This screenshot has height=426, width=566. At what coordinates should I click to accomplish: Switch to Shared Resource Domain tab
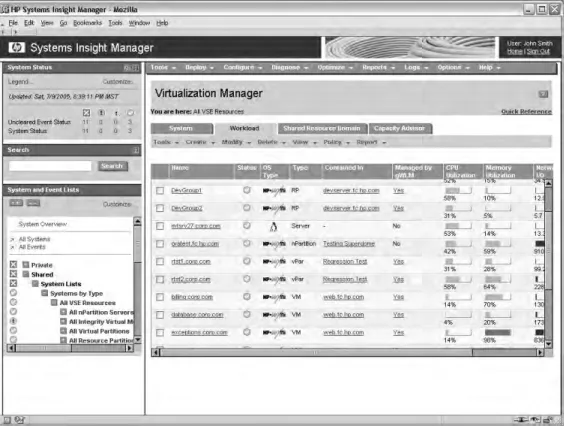(322, 129)
